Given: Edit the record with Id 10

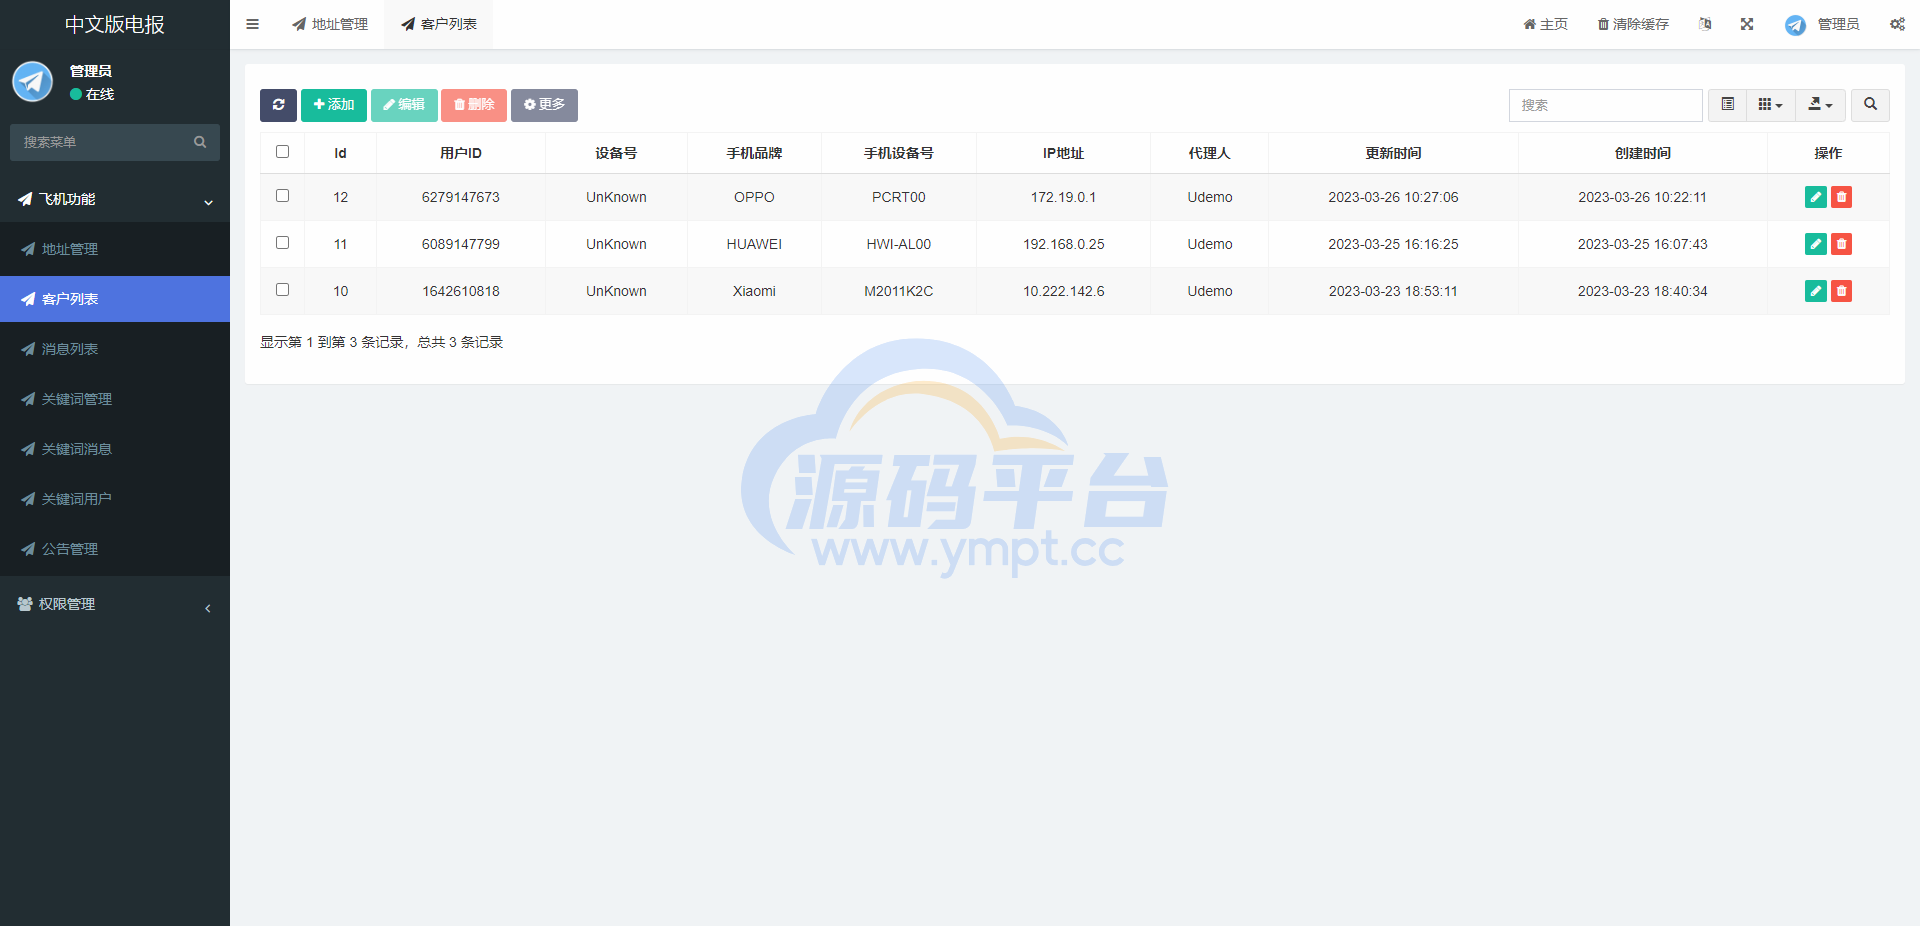Looking at the screenshot, I should [x=1816, y=291].
